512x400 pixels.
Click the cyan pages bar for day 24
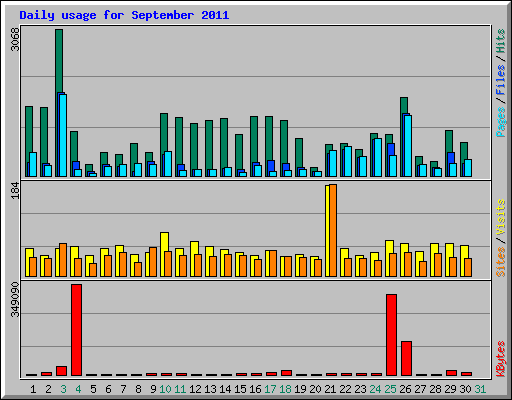tap(378, 157)
